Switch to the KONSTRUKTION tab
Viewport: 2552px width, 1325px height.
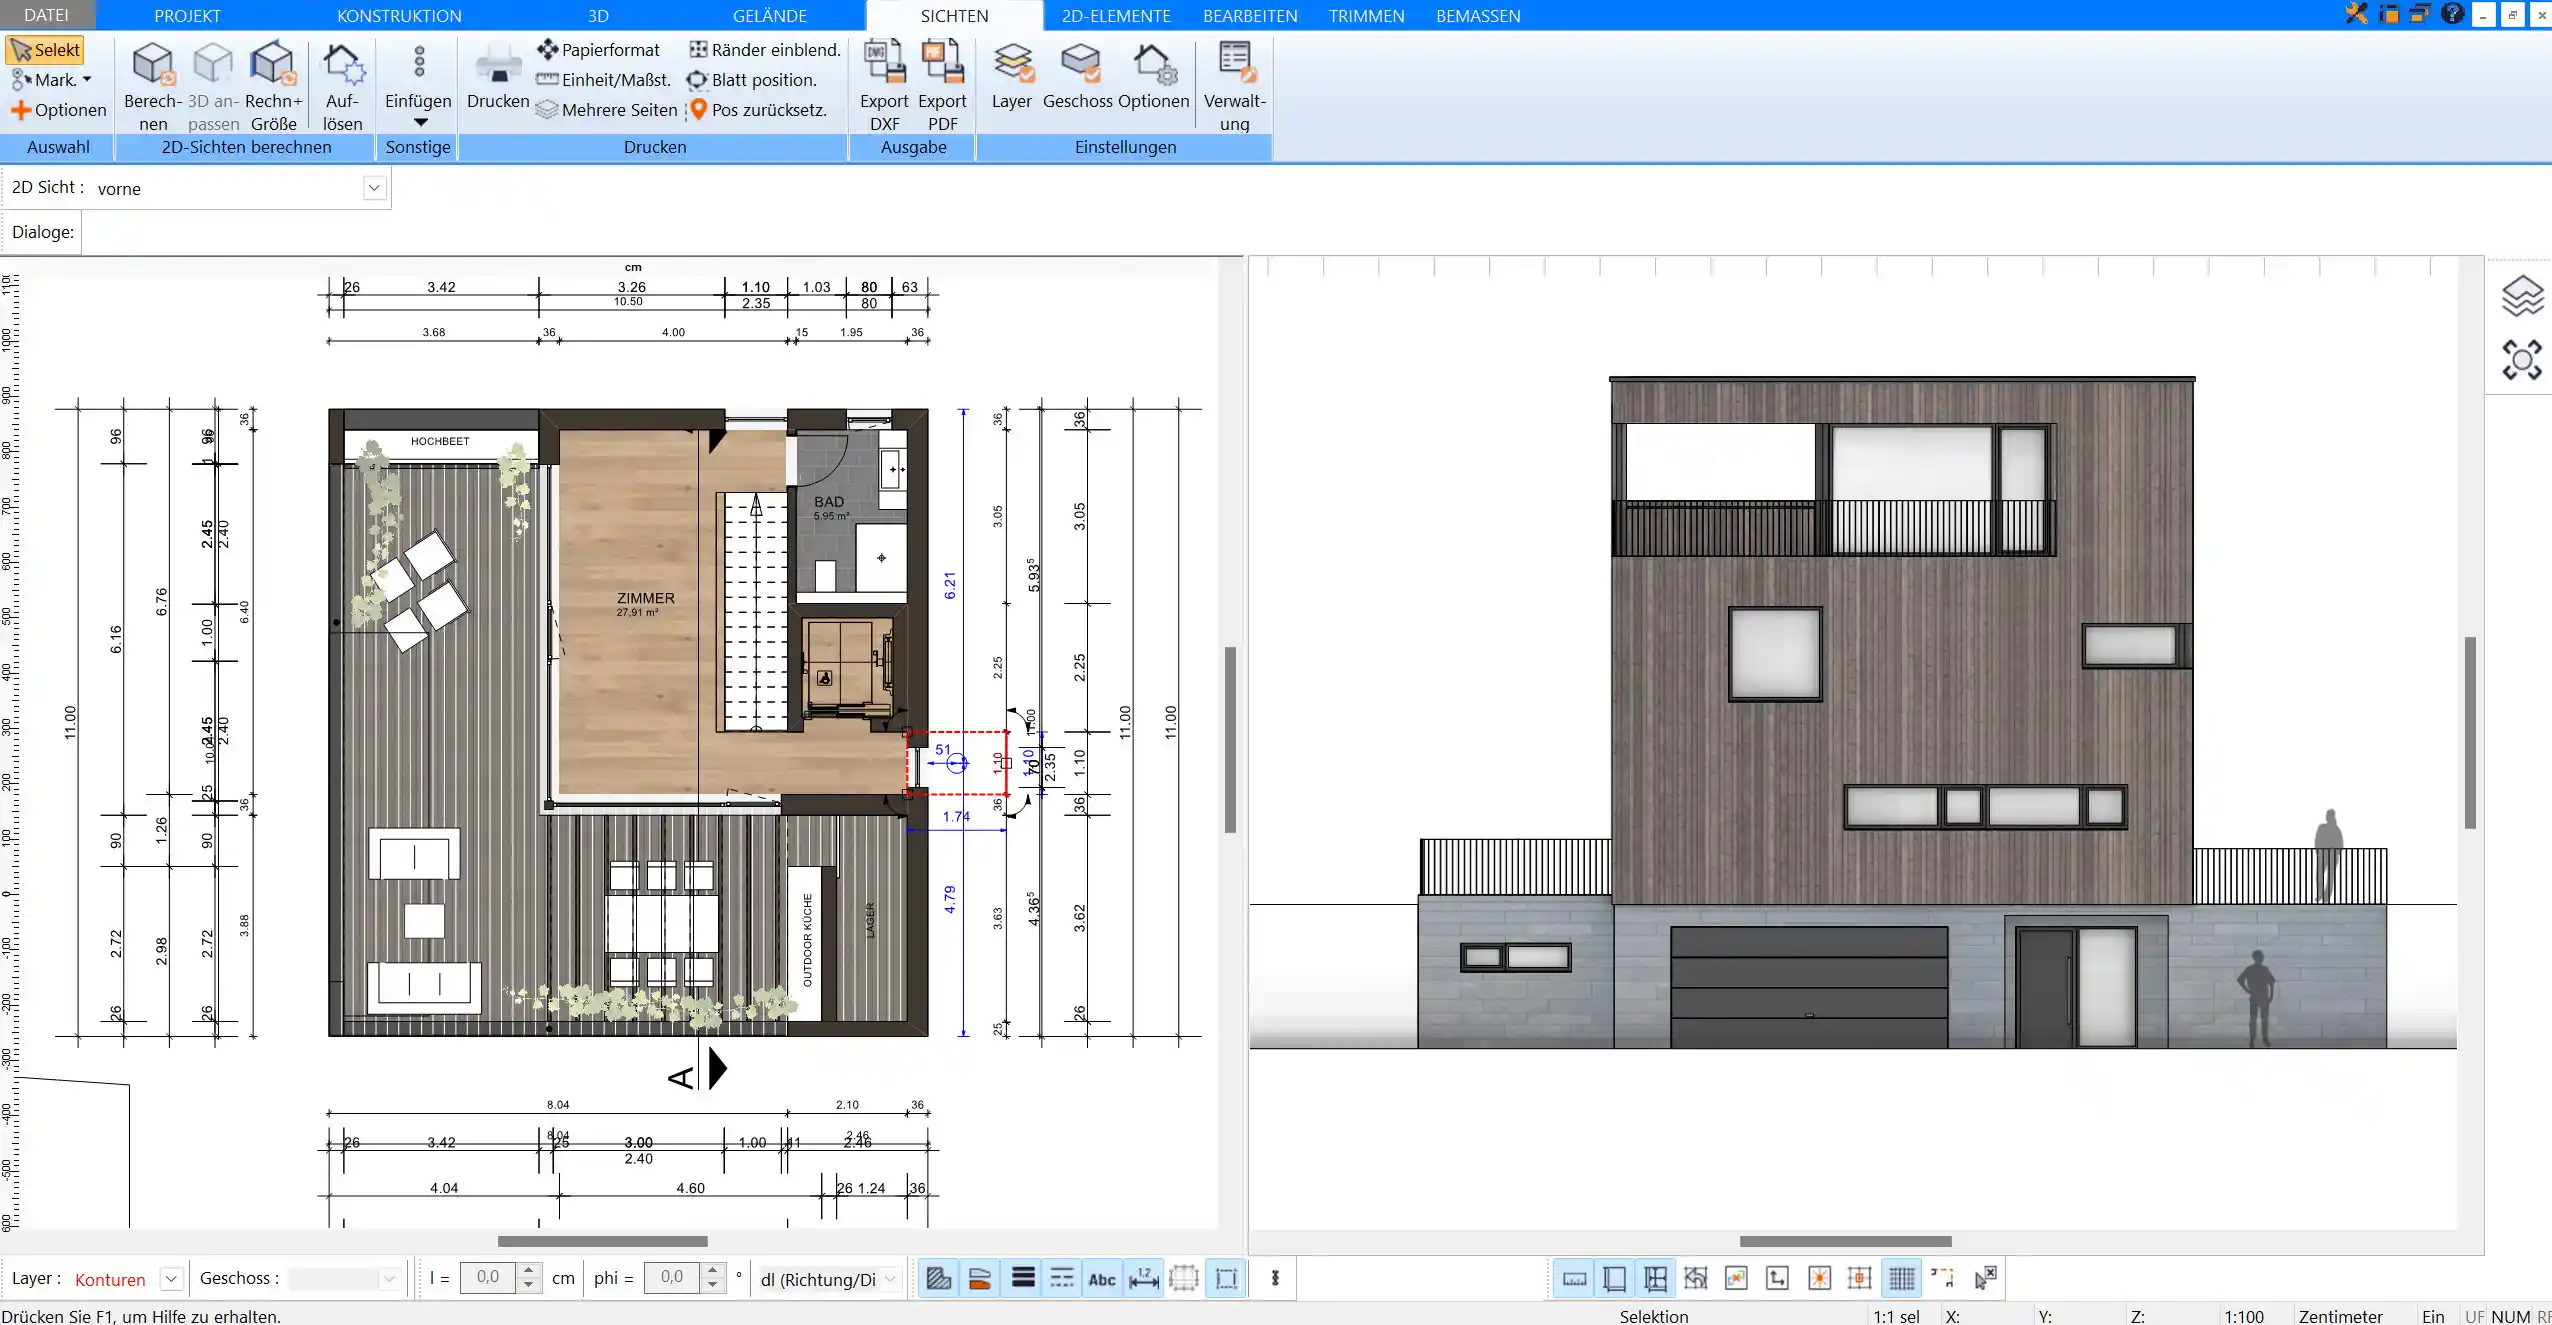click(399, 16)
